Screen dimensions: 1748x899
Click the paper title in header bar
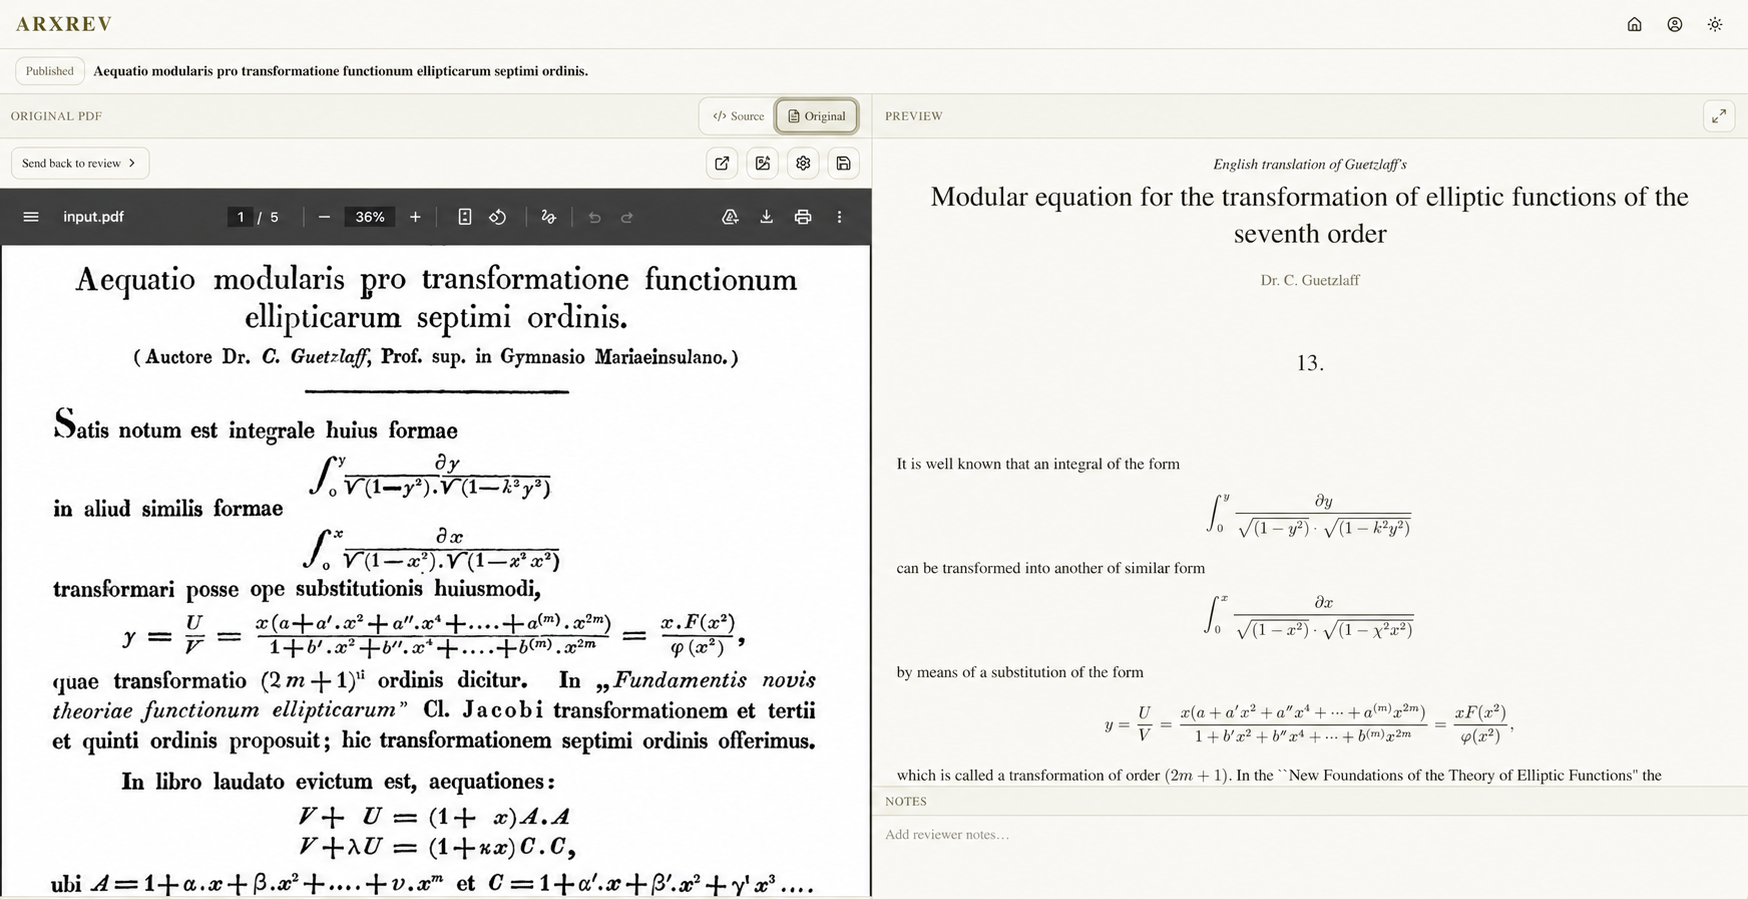340,71
